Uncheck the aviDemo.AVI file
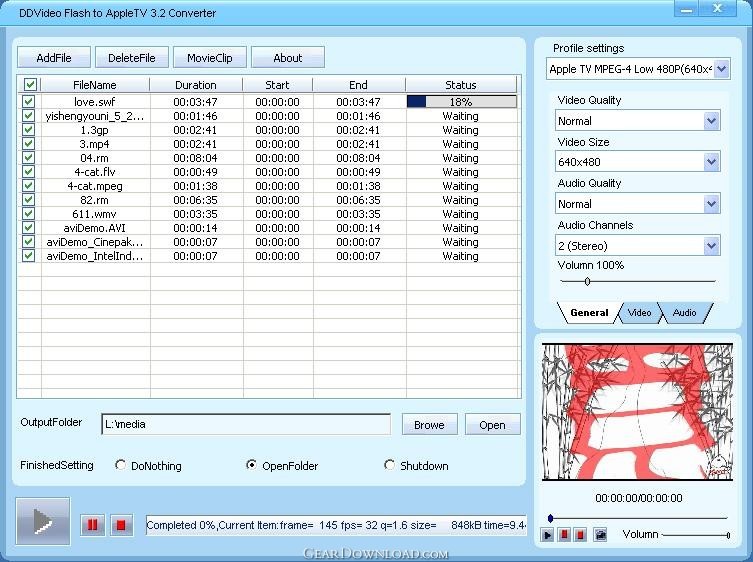This screenshot has height=562, width=753. (28, 227)
